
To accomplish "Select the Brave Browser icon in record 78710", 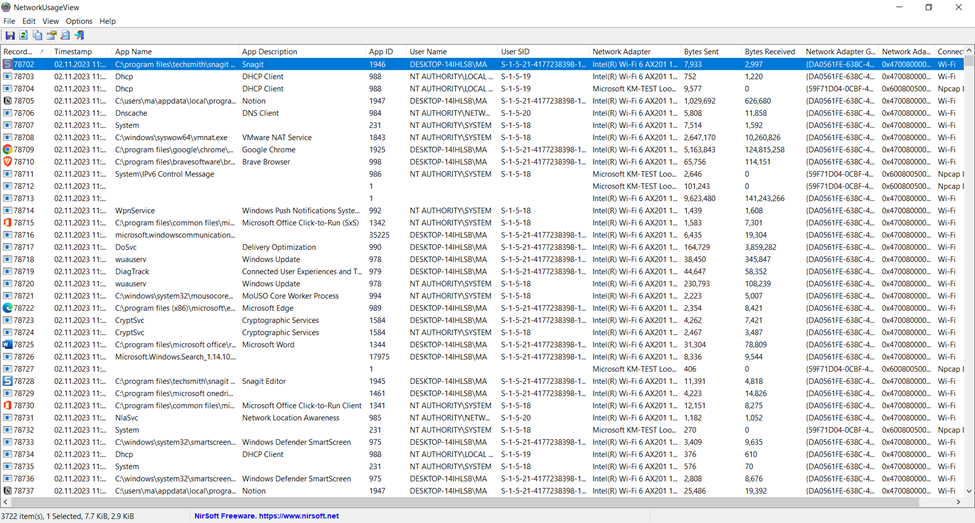I will coord(8,161).
